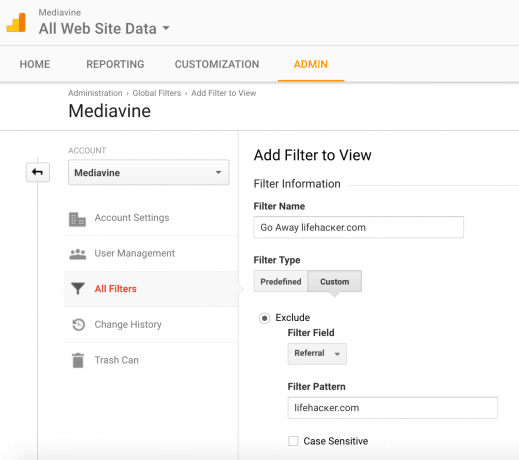Image resolution: width=519 pixels, height=460 pixels.
Task: Select the Predefined filter type button
Action: point(281,282)
